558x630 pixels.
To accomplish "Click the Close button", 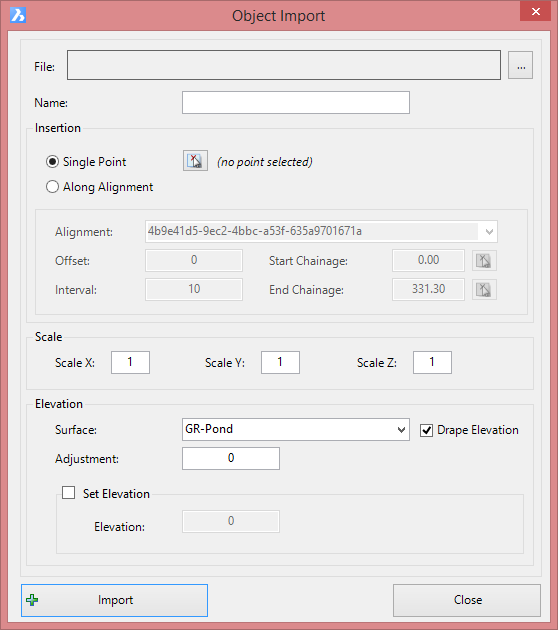I will point(467,600).
